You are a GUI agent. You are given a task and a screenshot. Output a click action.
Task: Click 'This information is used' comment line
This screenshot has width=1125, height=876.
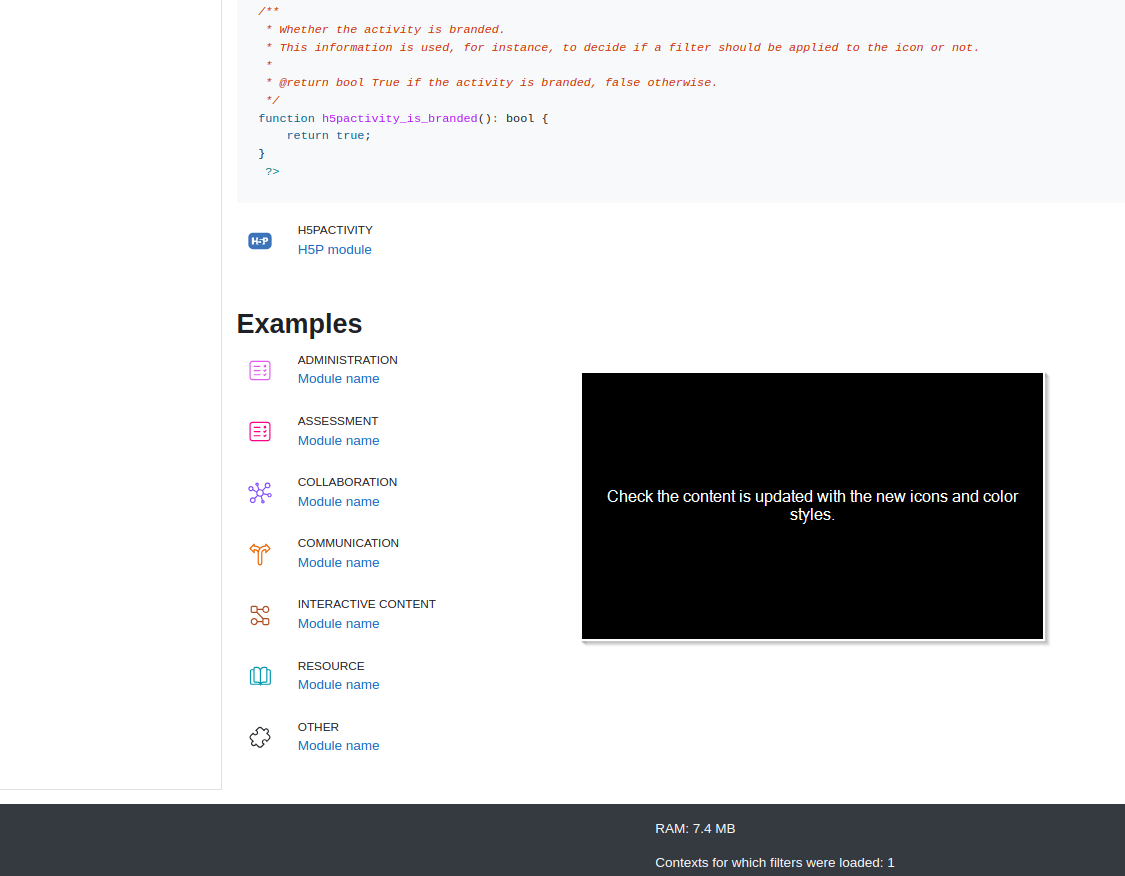point(622,47)
